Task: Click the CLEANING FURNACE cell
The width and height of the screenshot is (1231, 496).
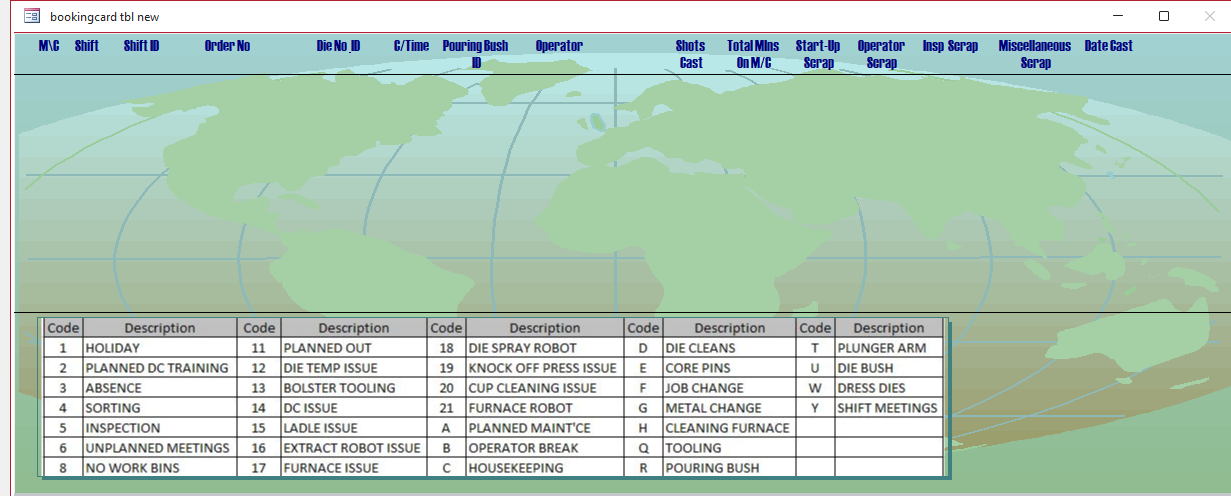Action: [729, 428]
